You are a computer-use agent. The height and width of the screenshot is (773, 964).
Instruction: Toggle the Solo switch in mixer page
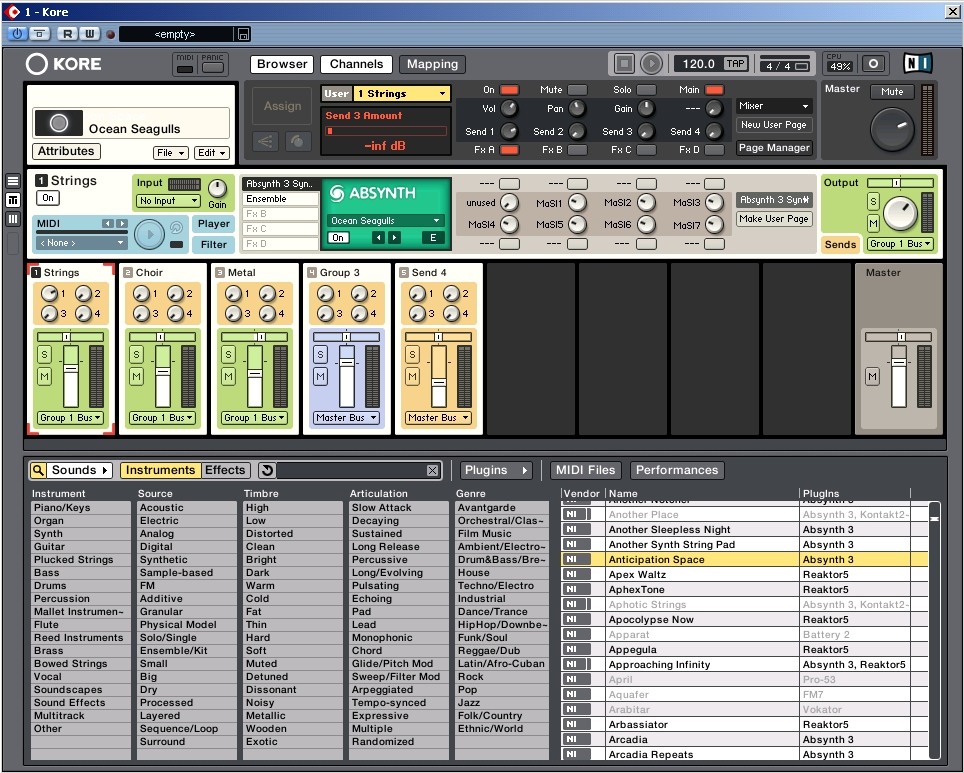(x=646, y=90)
